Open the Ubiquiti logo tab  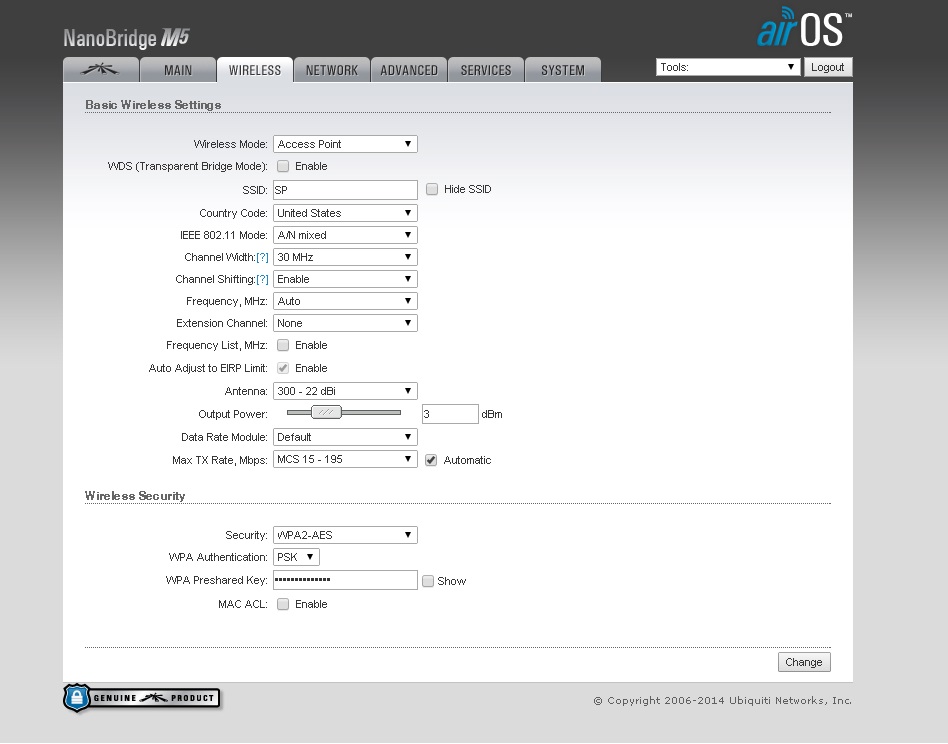pos(101,70)
